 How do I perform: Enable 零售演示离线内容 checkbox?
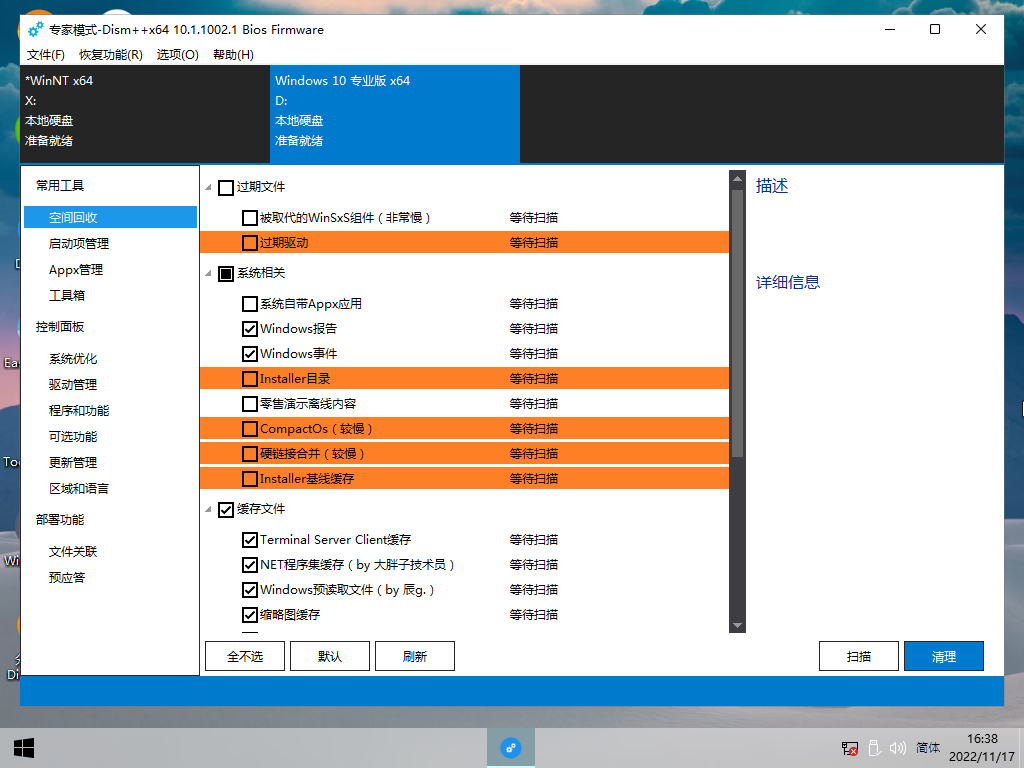(249, 404)
